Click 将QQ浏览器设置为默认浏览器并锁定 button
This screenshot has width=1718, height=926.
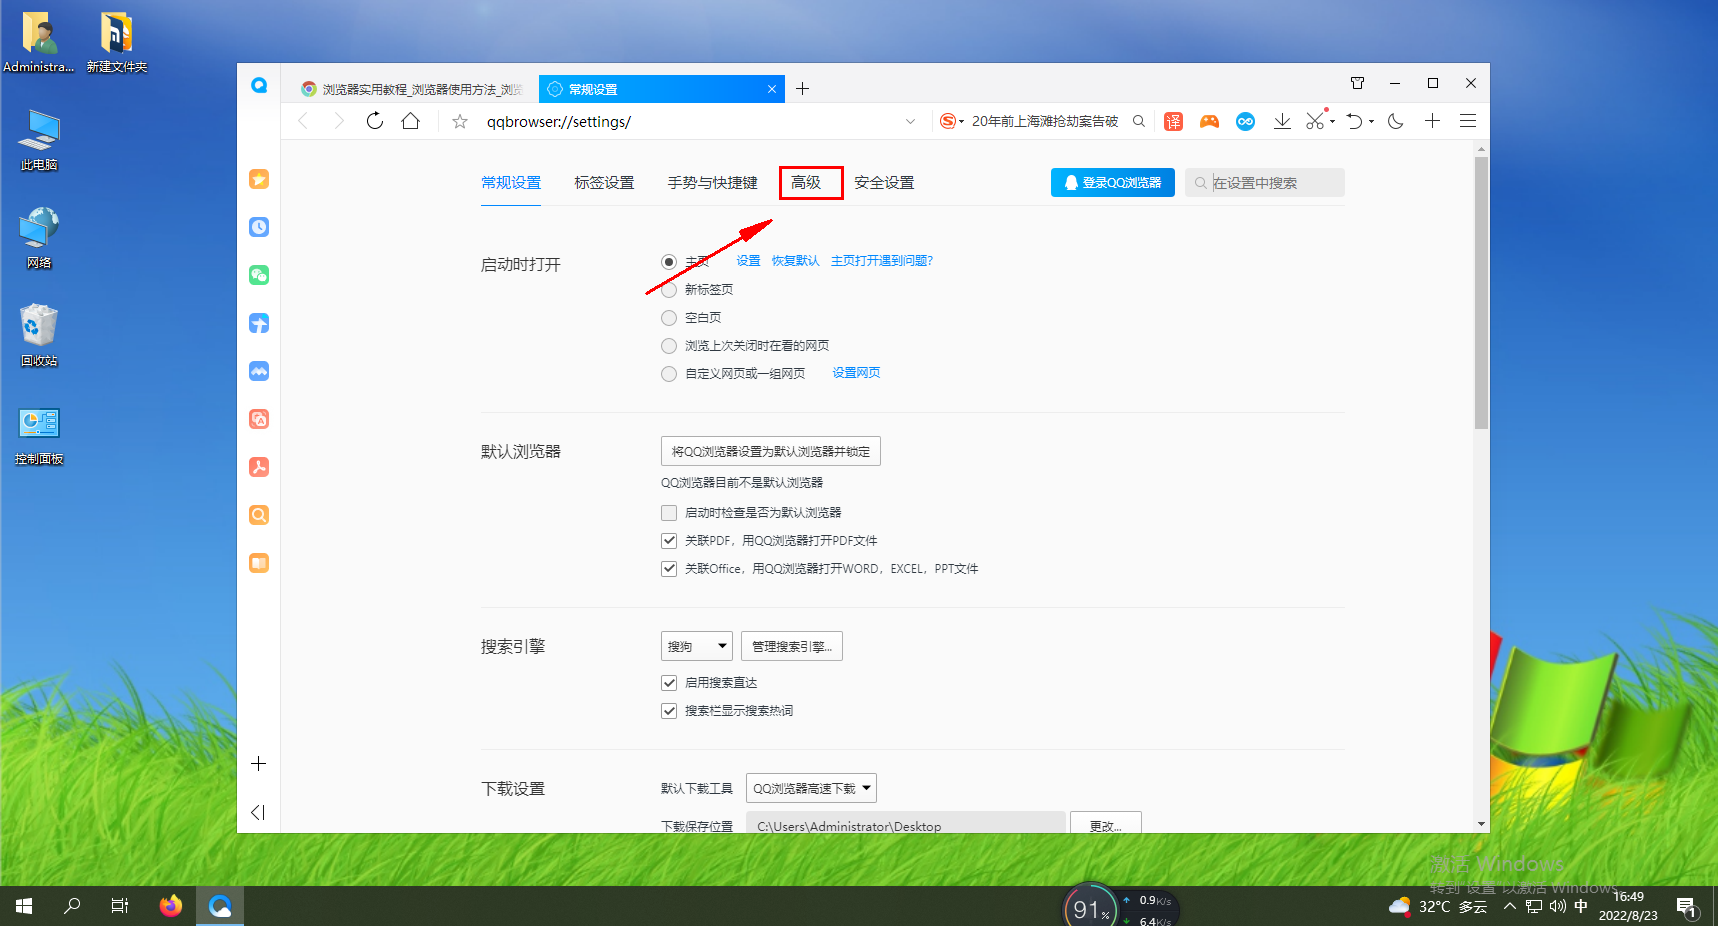tap(771, 451)
